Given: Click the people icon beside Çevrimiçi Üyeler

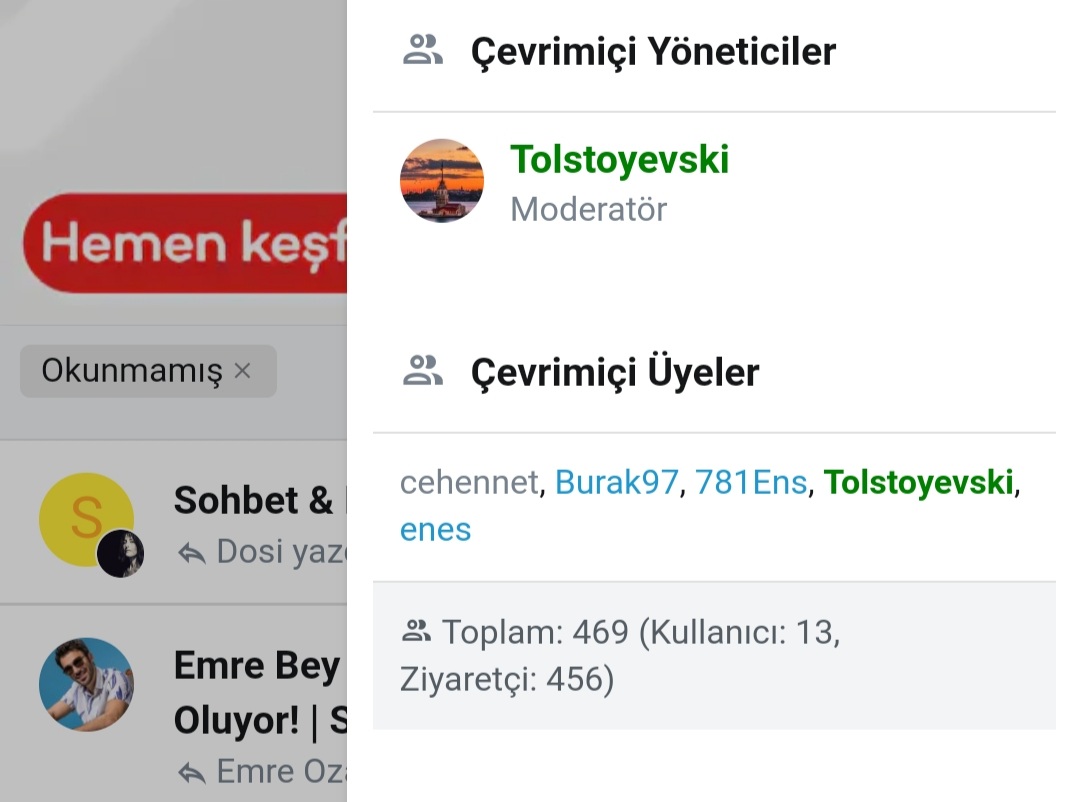Looking at the screenshot, I should coord(422,371).
